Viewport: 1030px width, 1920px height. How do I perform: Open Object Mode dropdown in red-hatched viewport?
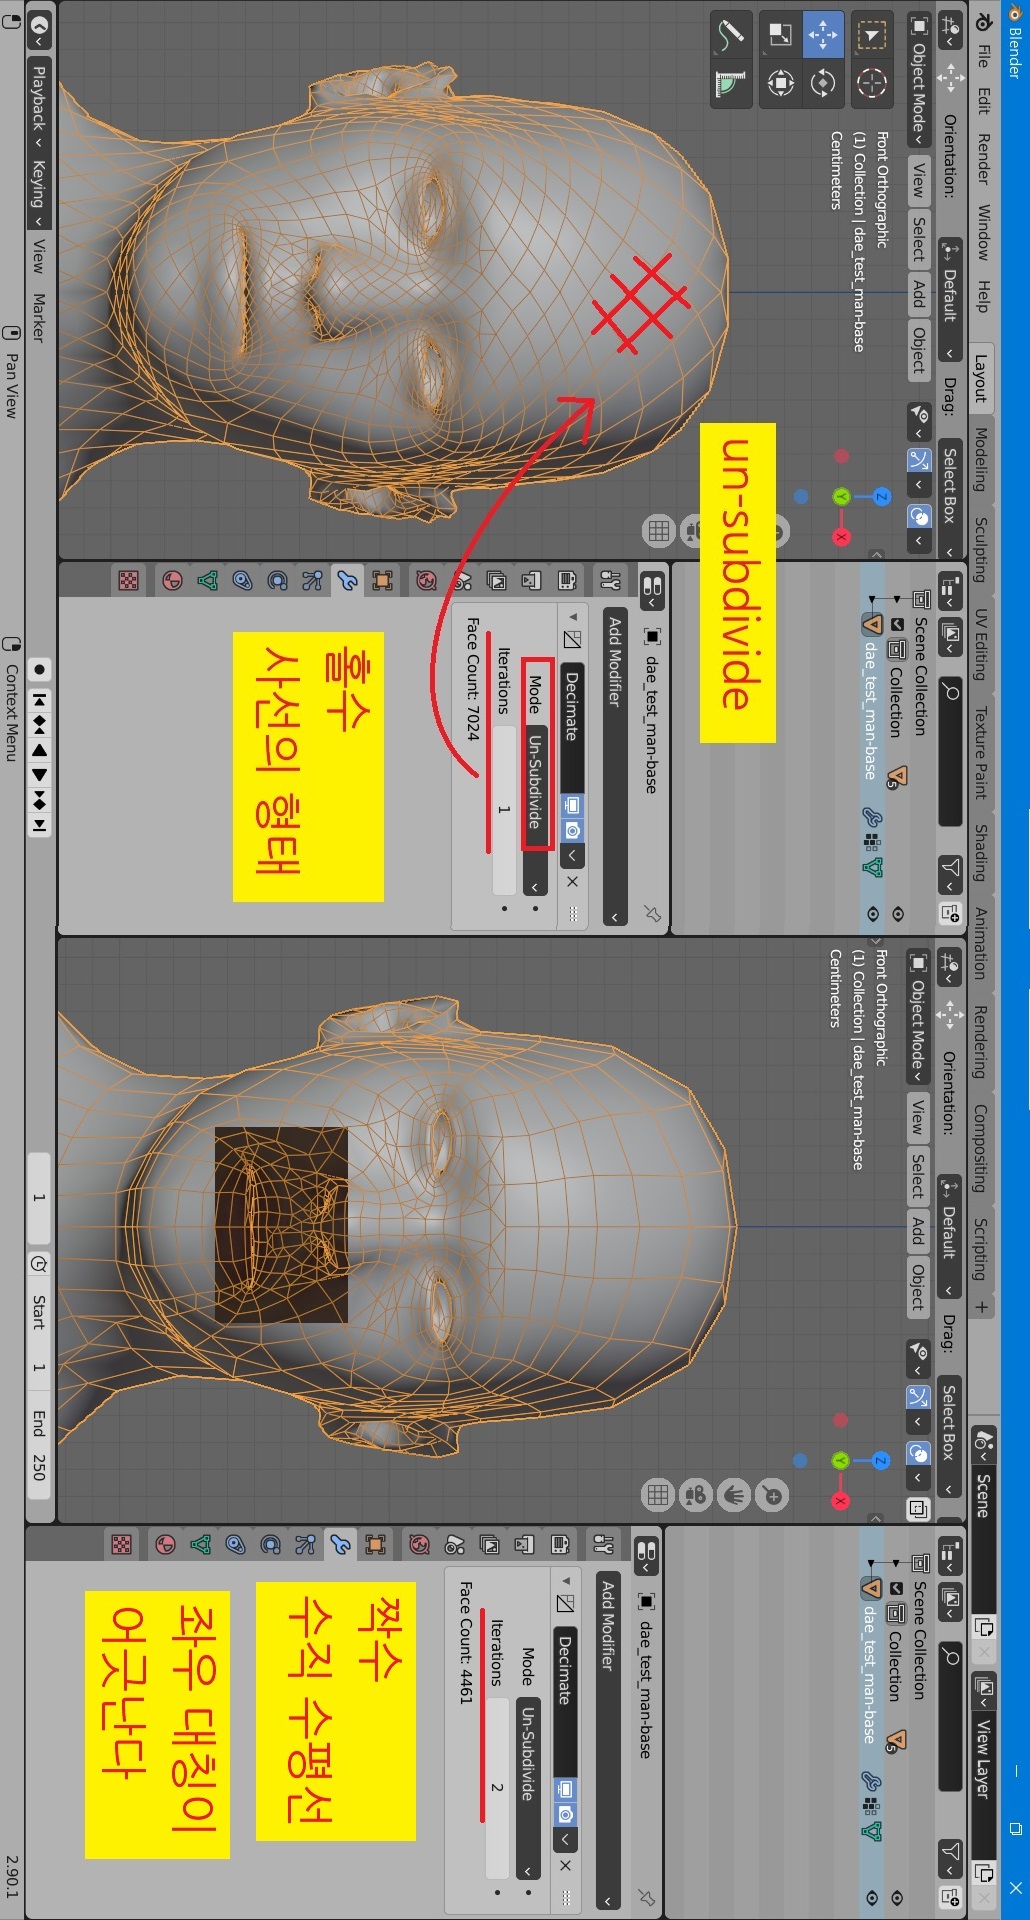tap(918, 80)
